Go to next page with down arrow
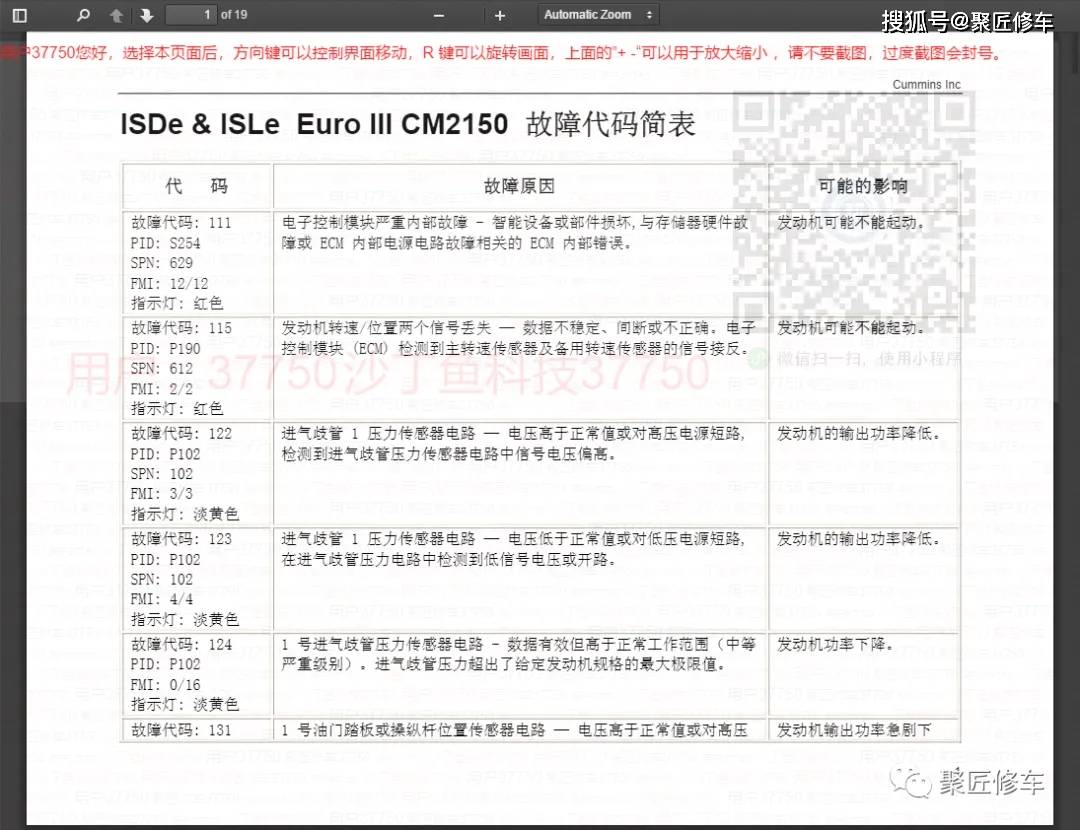The image size is (1080, 830). [x=146, y=15]
